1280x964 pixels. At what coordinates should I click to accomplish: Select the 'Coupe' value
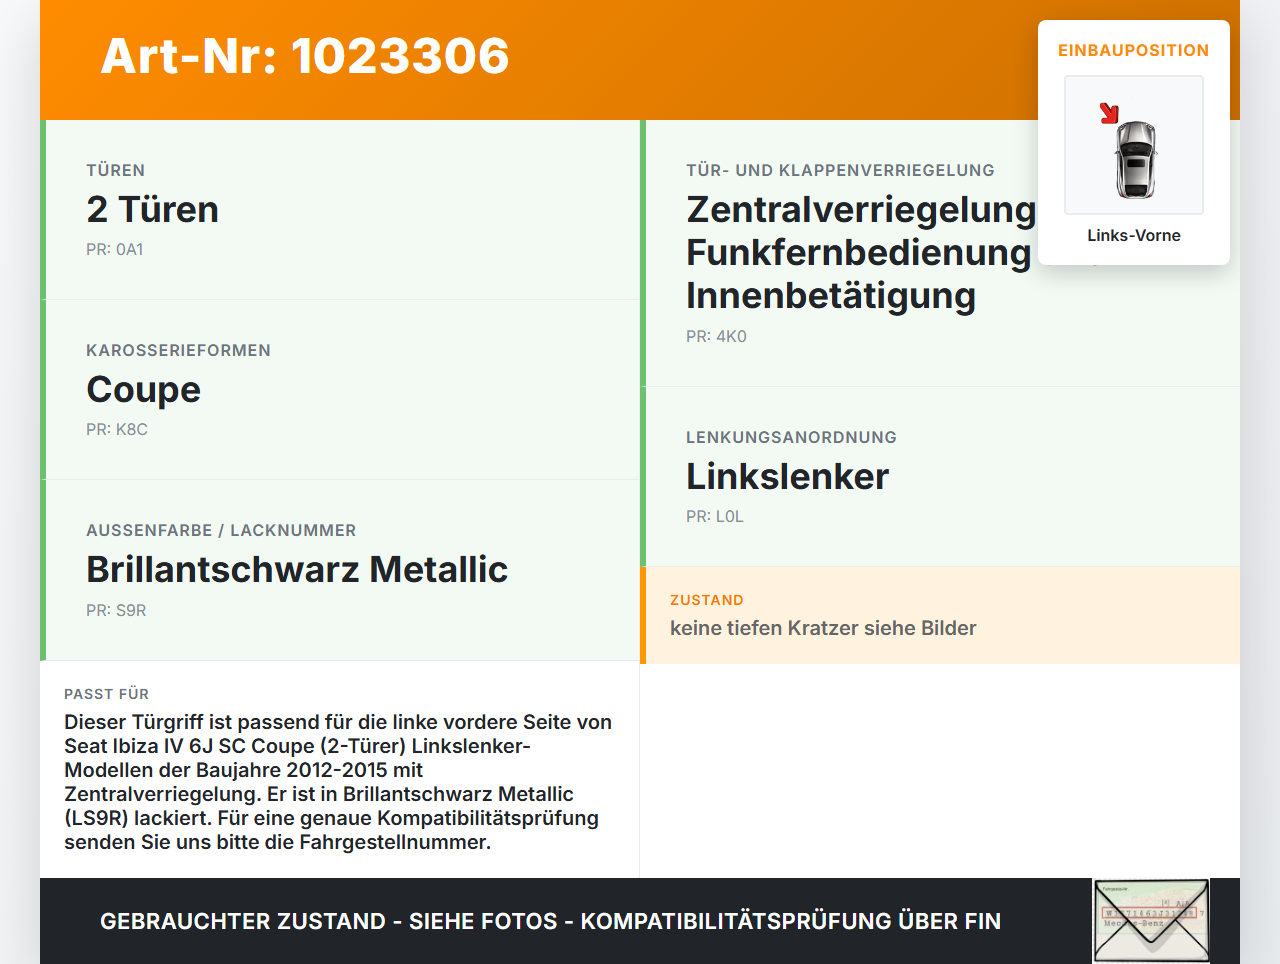point(144,389)
